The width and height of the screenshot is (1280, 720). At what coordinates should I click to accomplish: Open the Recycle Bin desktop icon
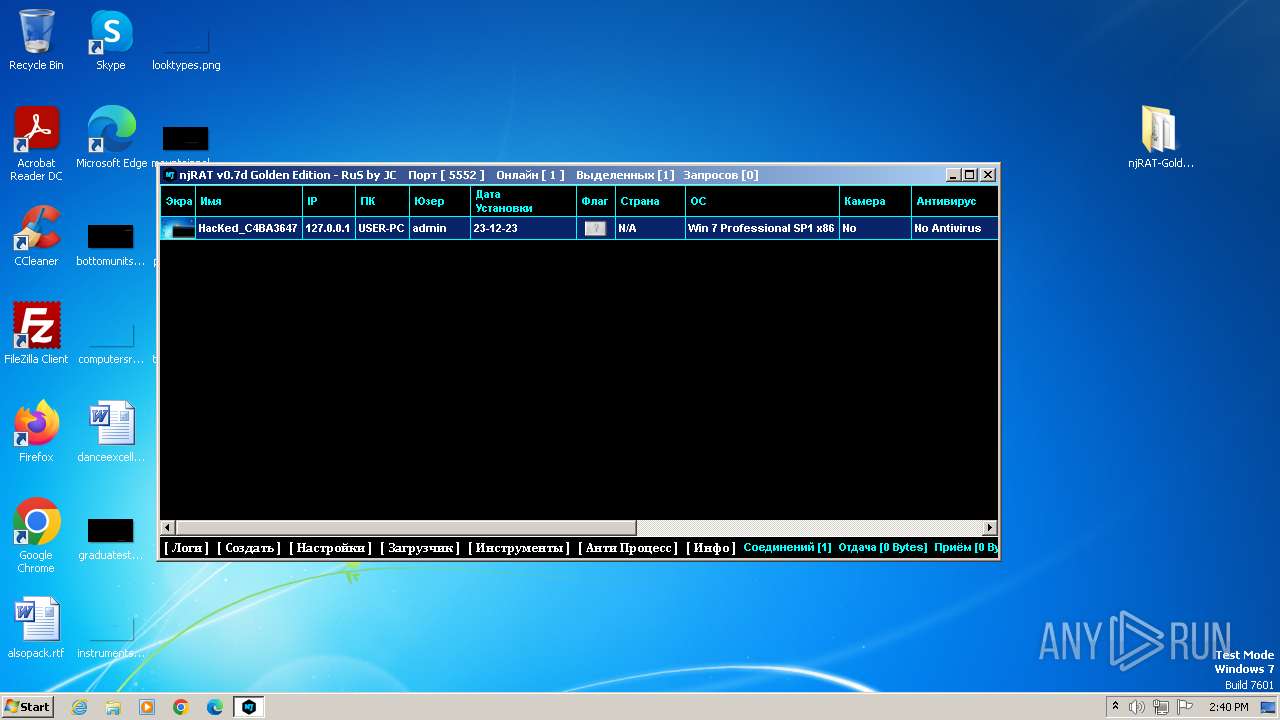pyautogui.click(x=36, y=40)
